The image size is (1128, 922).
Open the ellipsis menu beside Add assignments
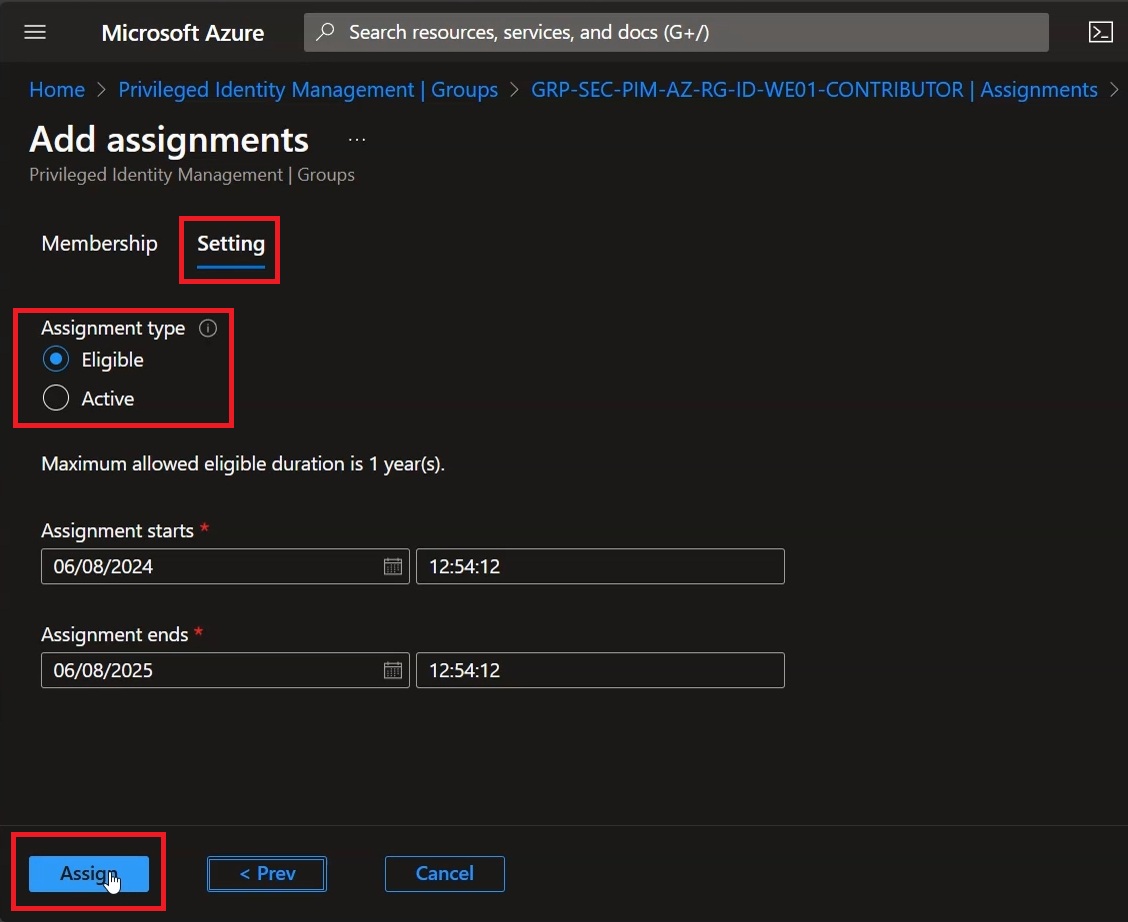point(357,140)
